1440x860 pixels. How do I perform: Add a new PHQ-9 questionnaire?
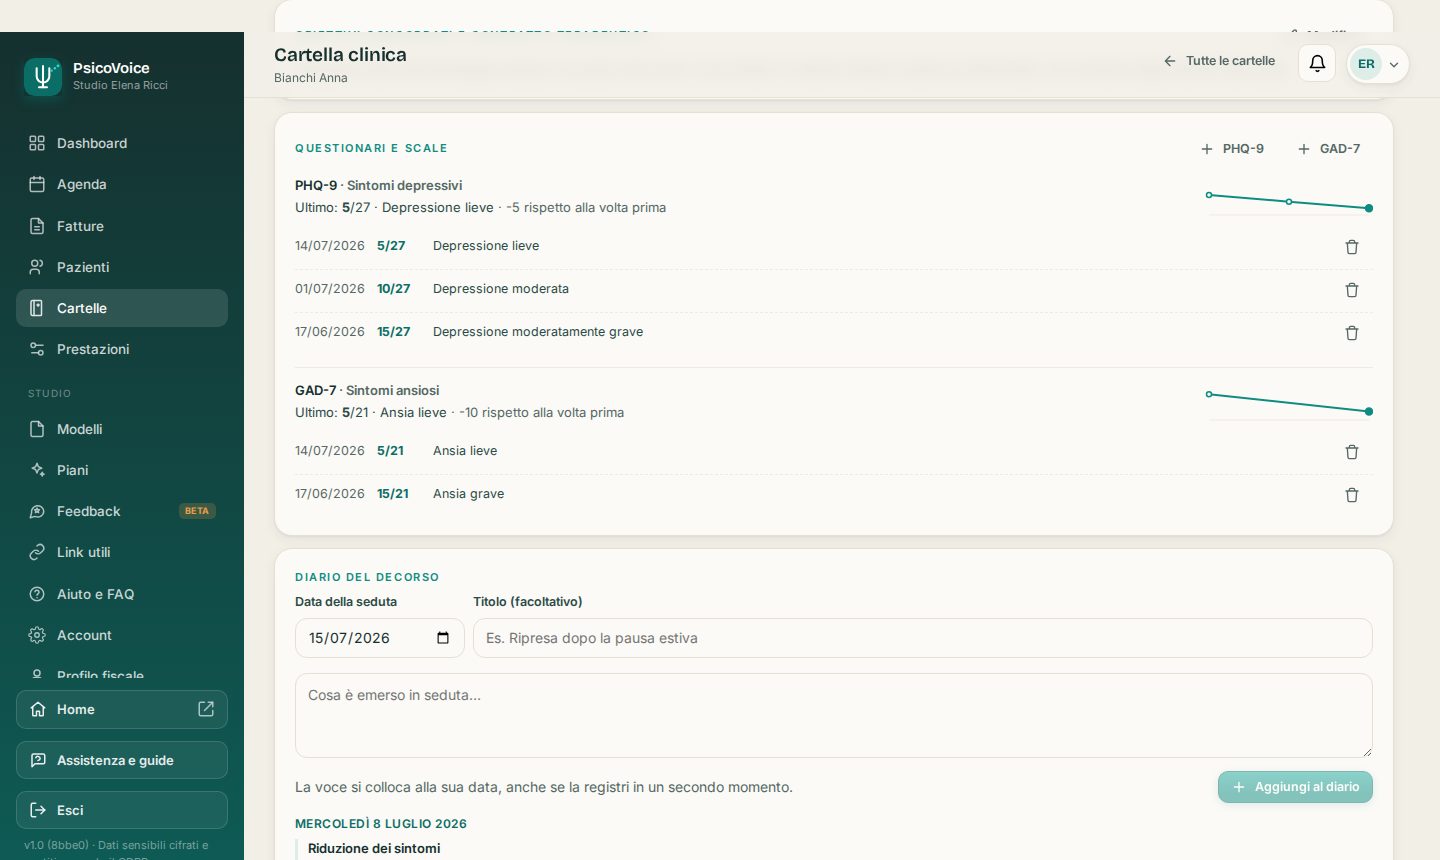[1232, 149]
